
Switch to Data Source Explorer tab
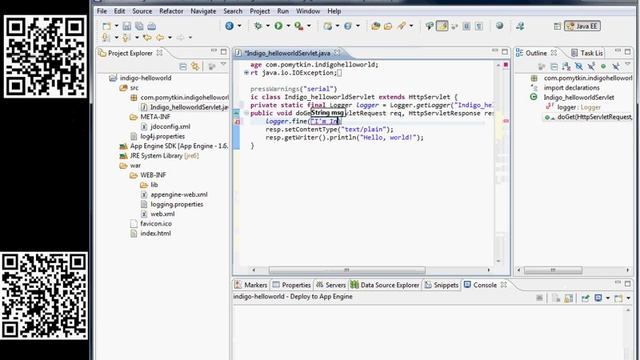click(385, 285)
